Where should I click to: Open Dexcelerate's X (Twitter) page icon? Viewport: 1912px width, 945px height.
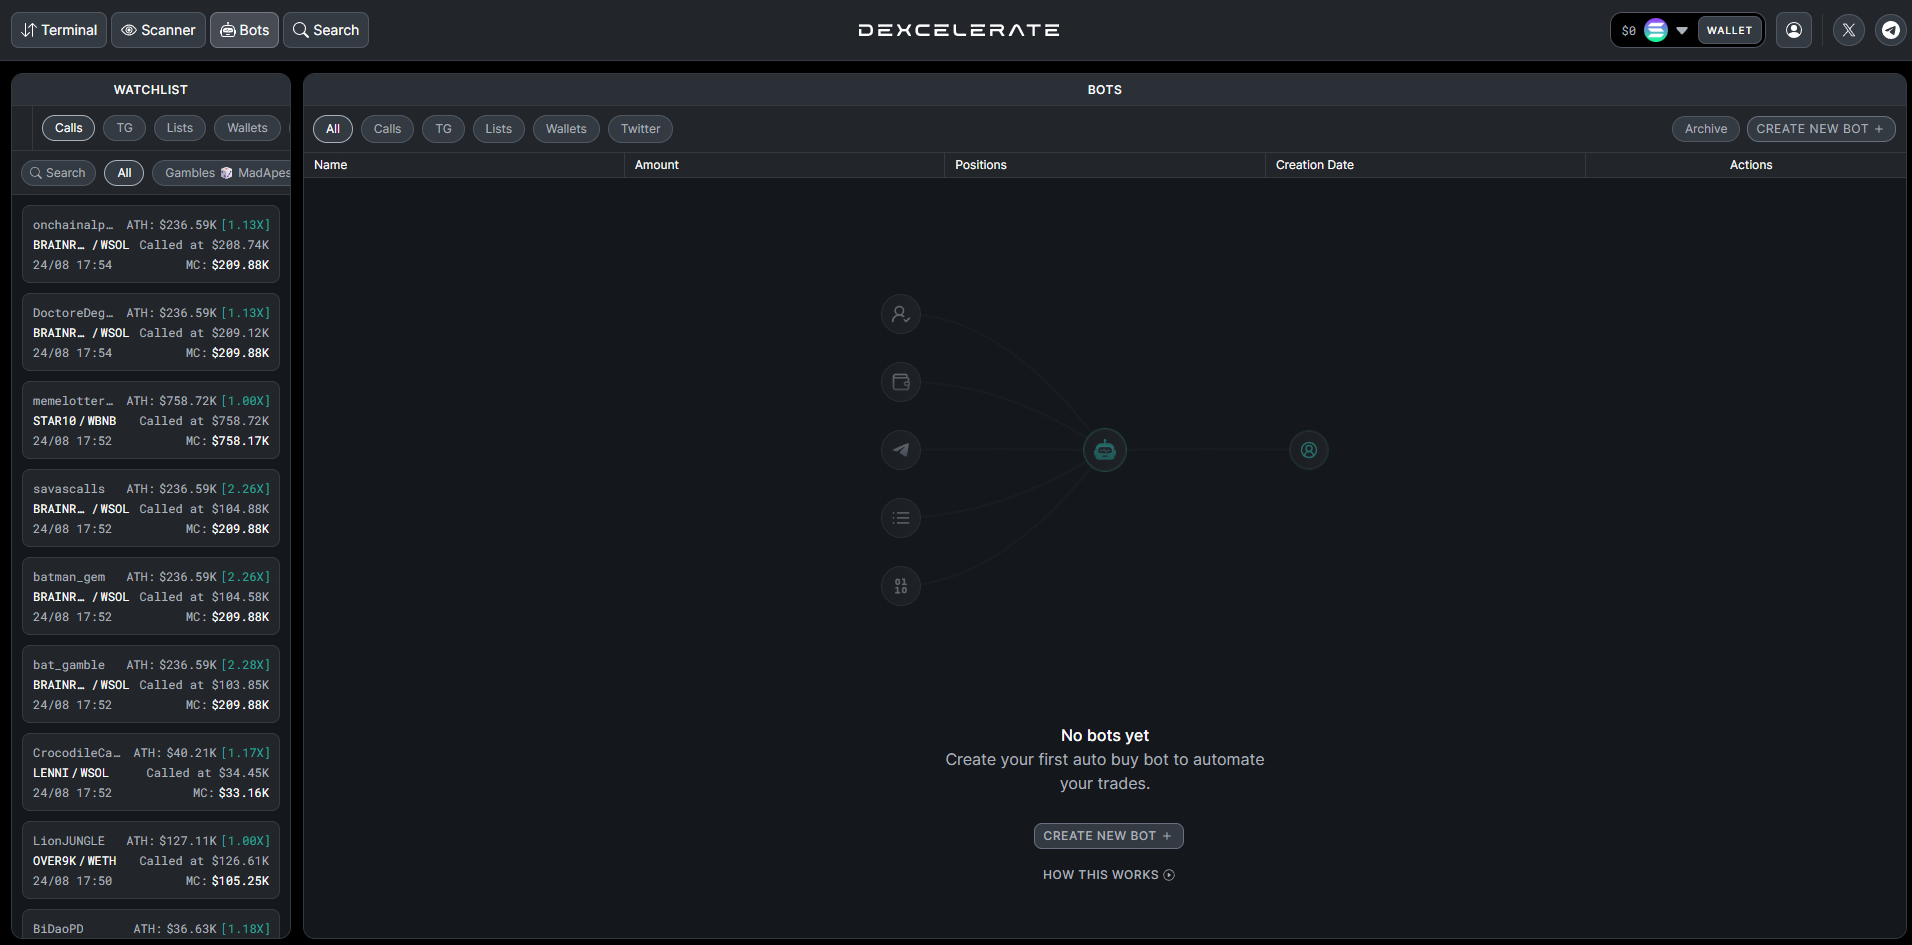pos(1847,29)
